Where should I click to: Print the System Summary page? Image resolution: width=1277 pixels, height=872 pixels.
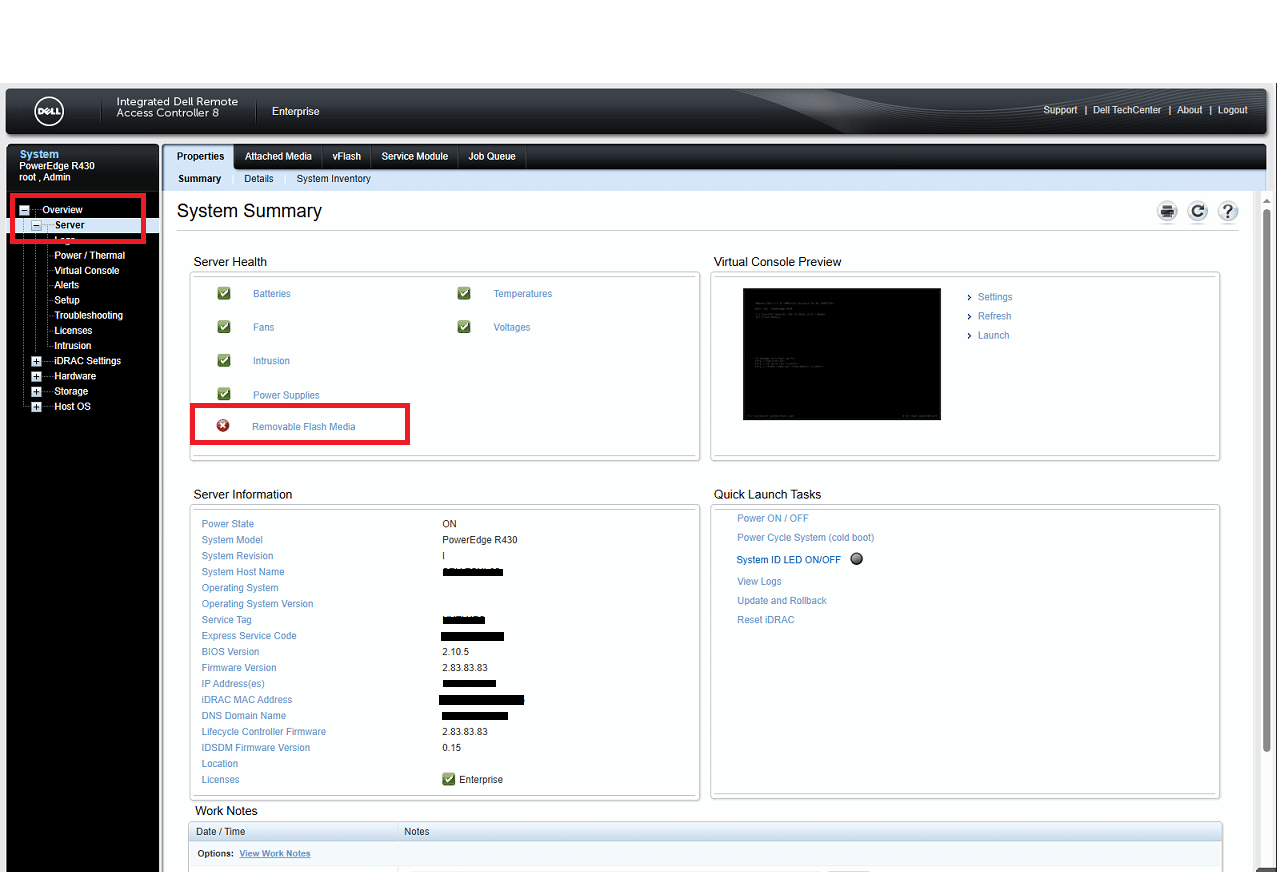pos(1167,211)
